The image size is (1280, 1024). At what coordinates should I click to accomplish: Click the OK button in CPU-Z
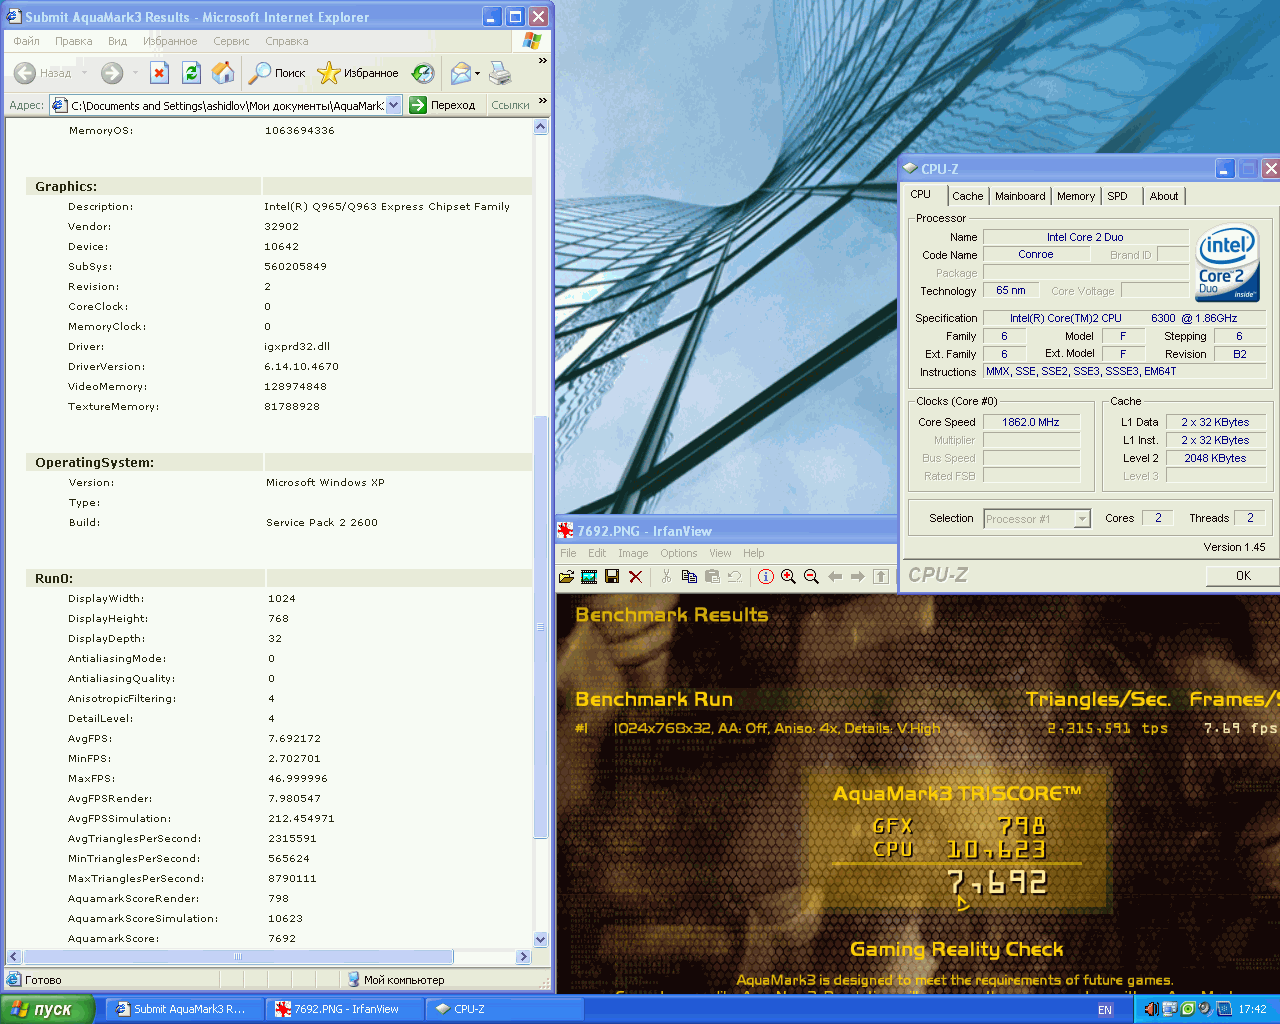1243,575
